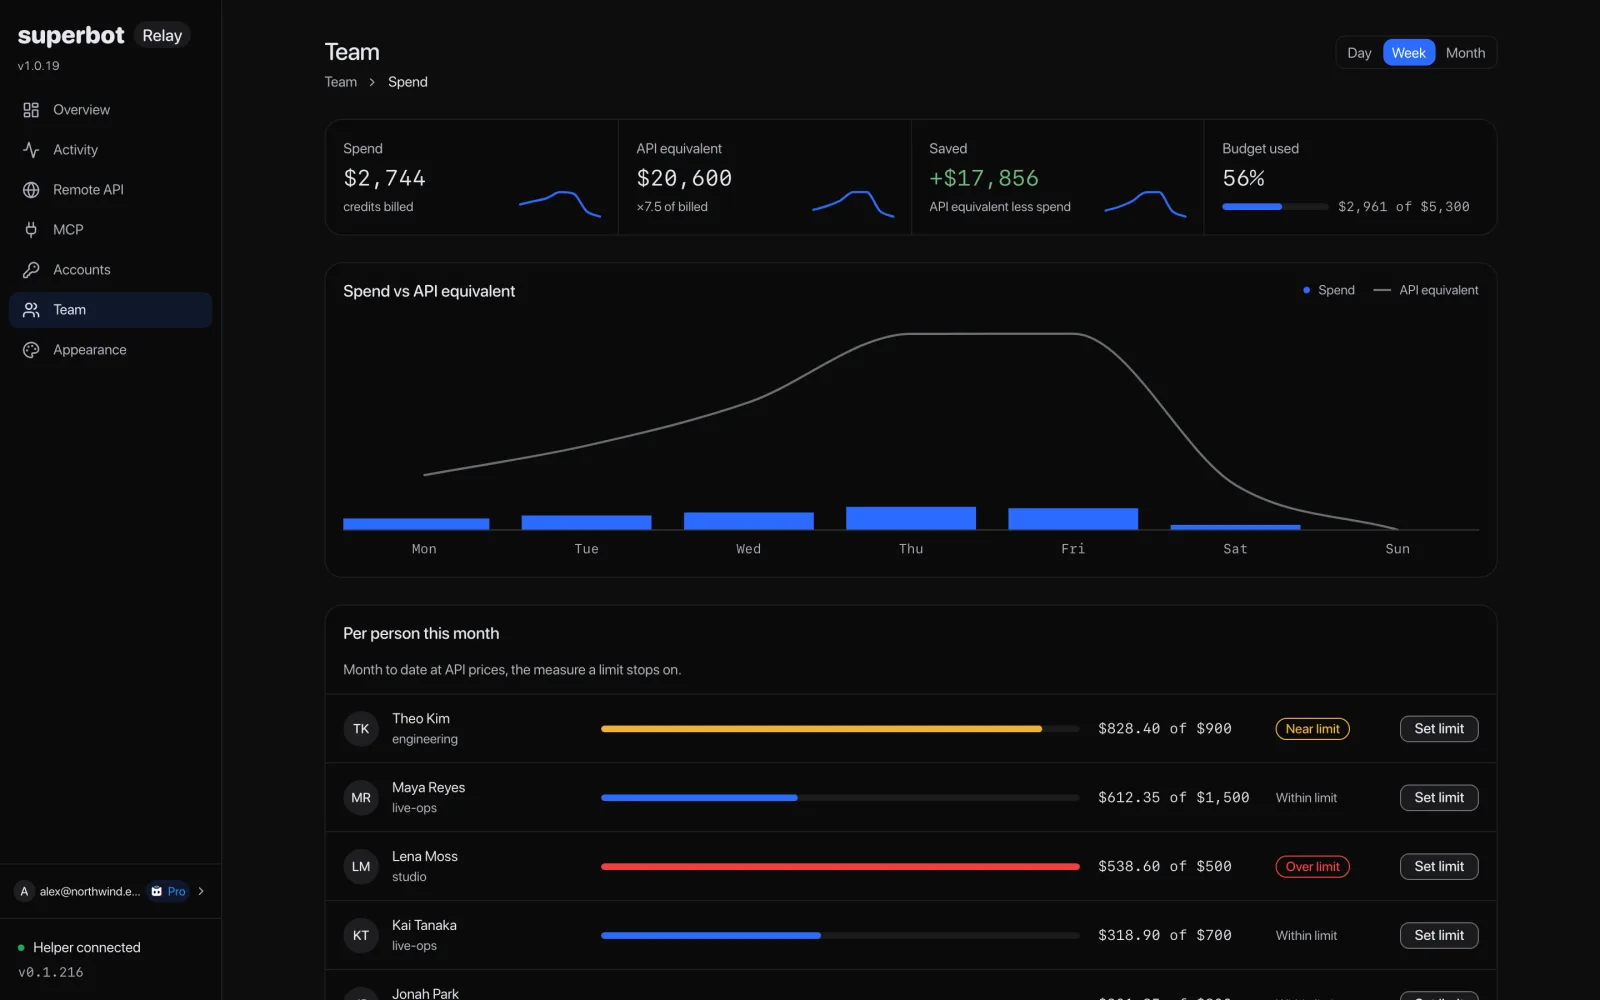This screenshot has width=1600, height=1000.
Task: Click Theo Kim's TK avatar
Action: point(361,729)
